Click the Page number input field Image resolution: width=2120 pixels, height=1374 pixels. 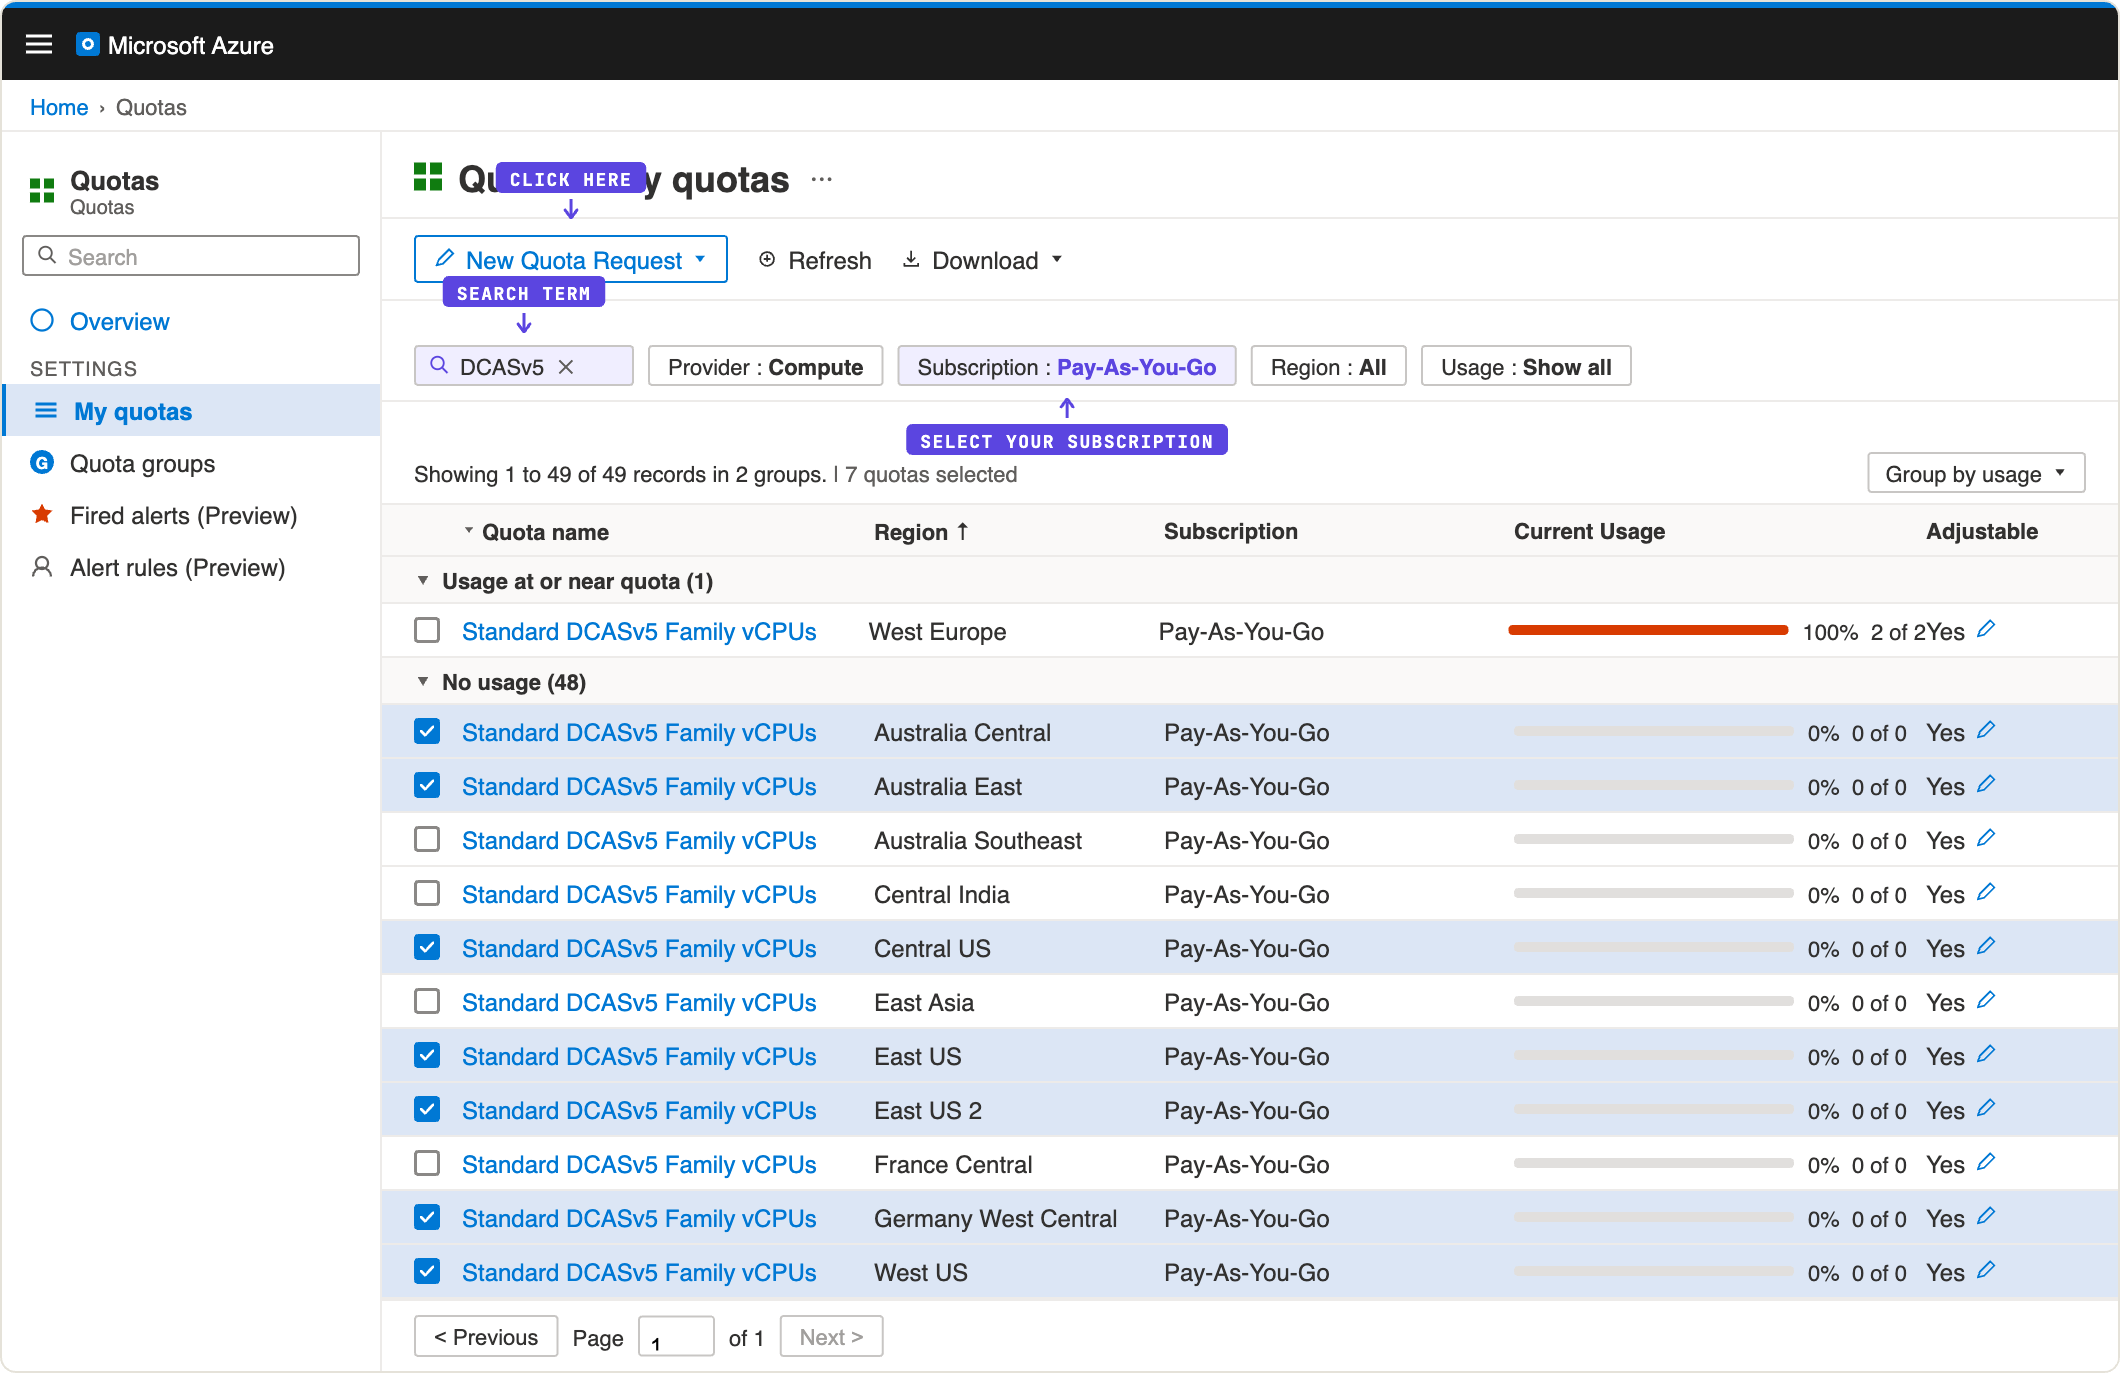coord(676,1337)
